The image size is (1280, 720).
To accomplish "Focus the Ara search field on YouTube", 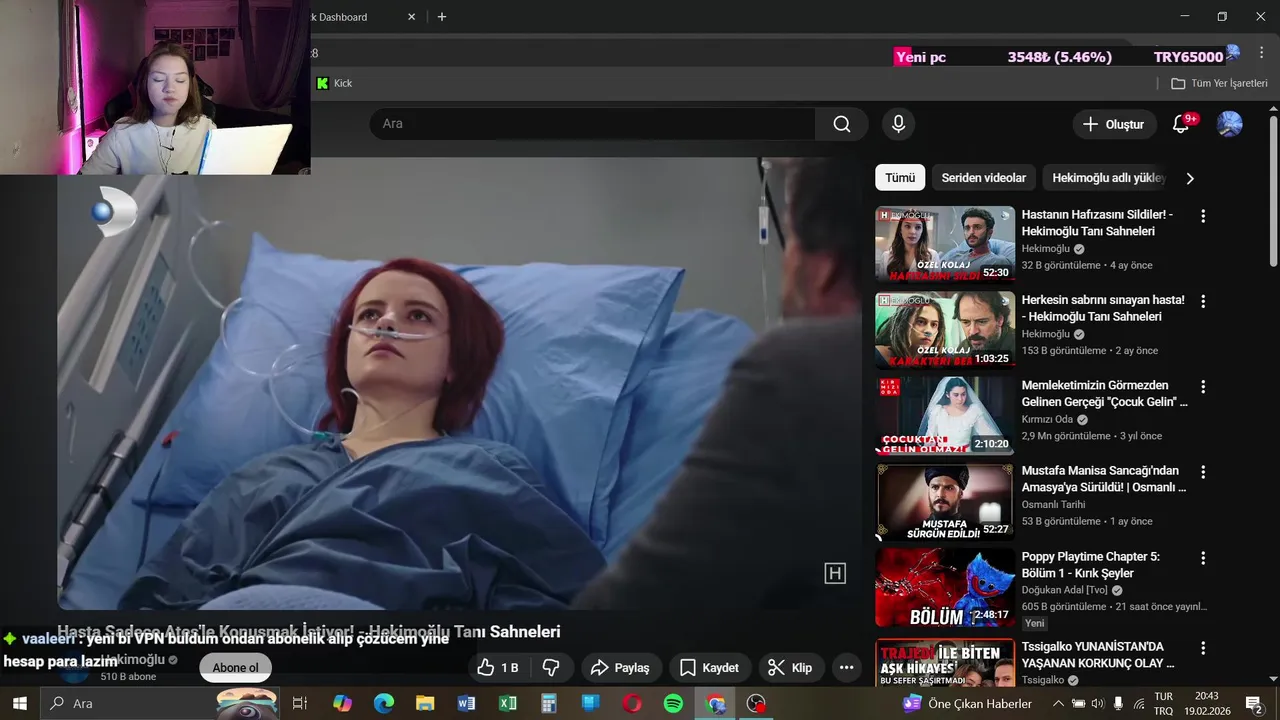I will point(592,124).
